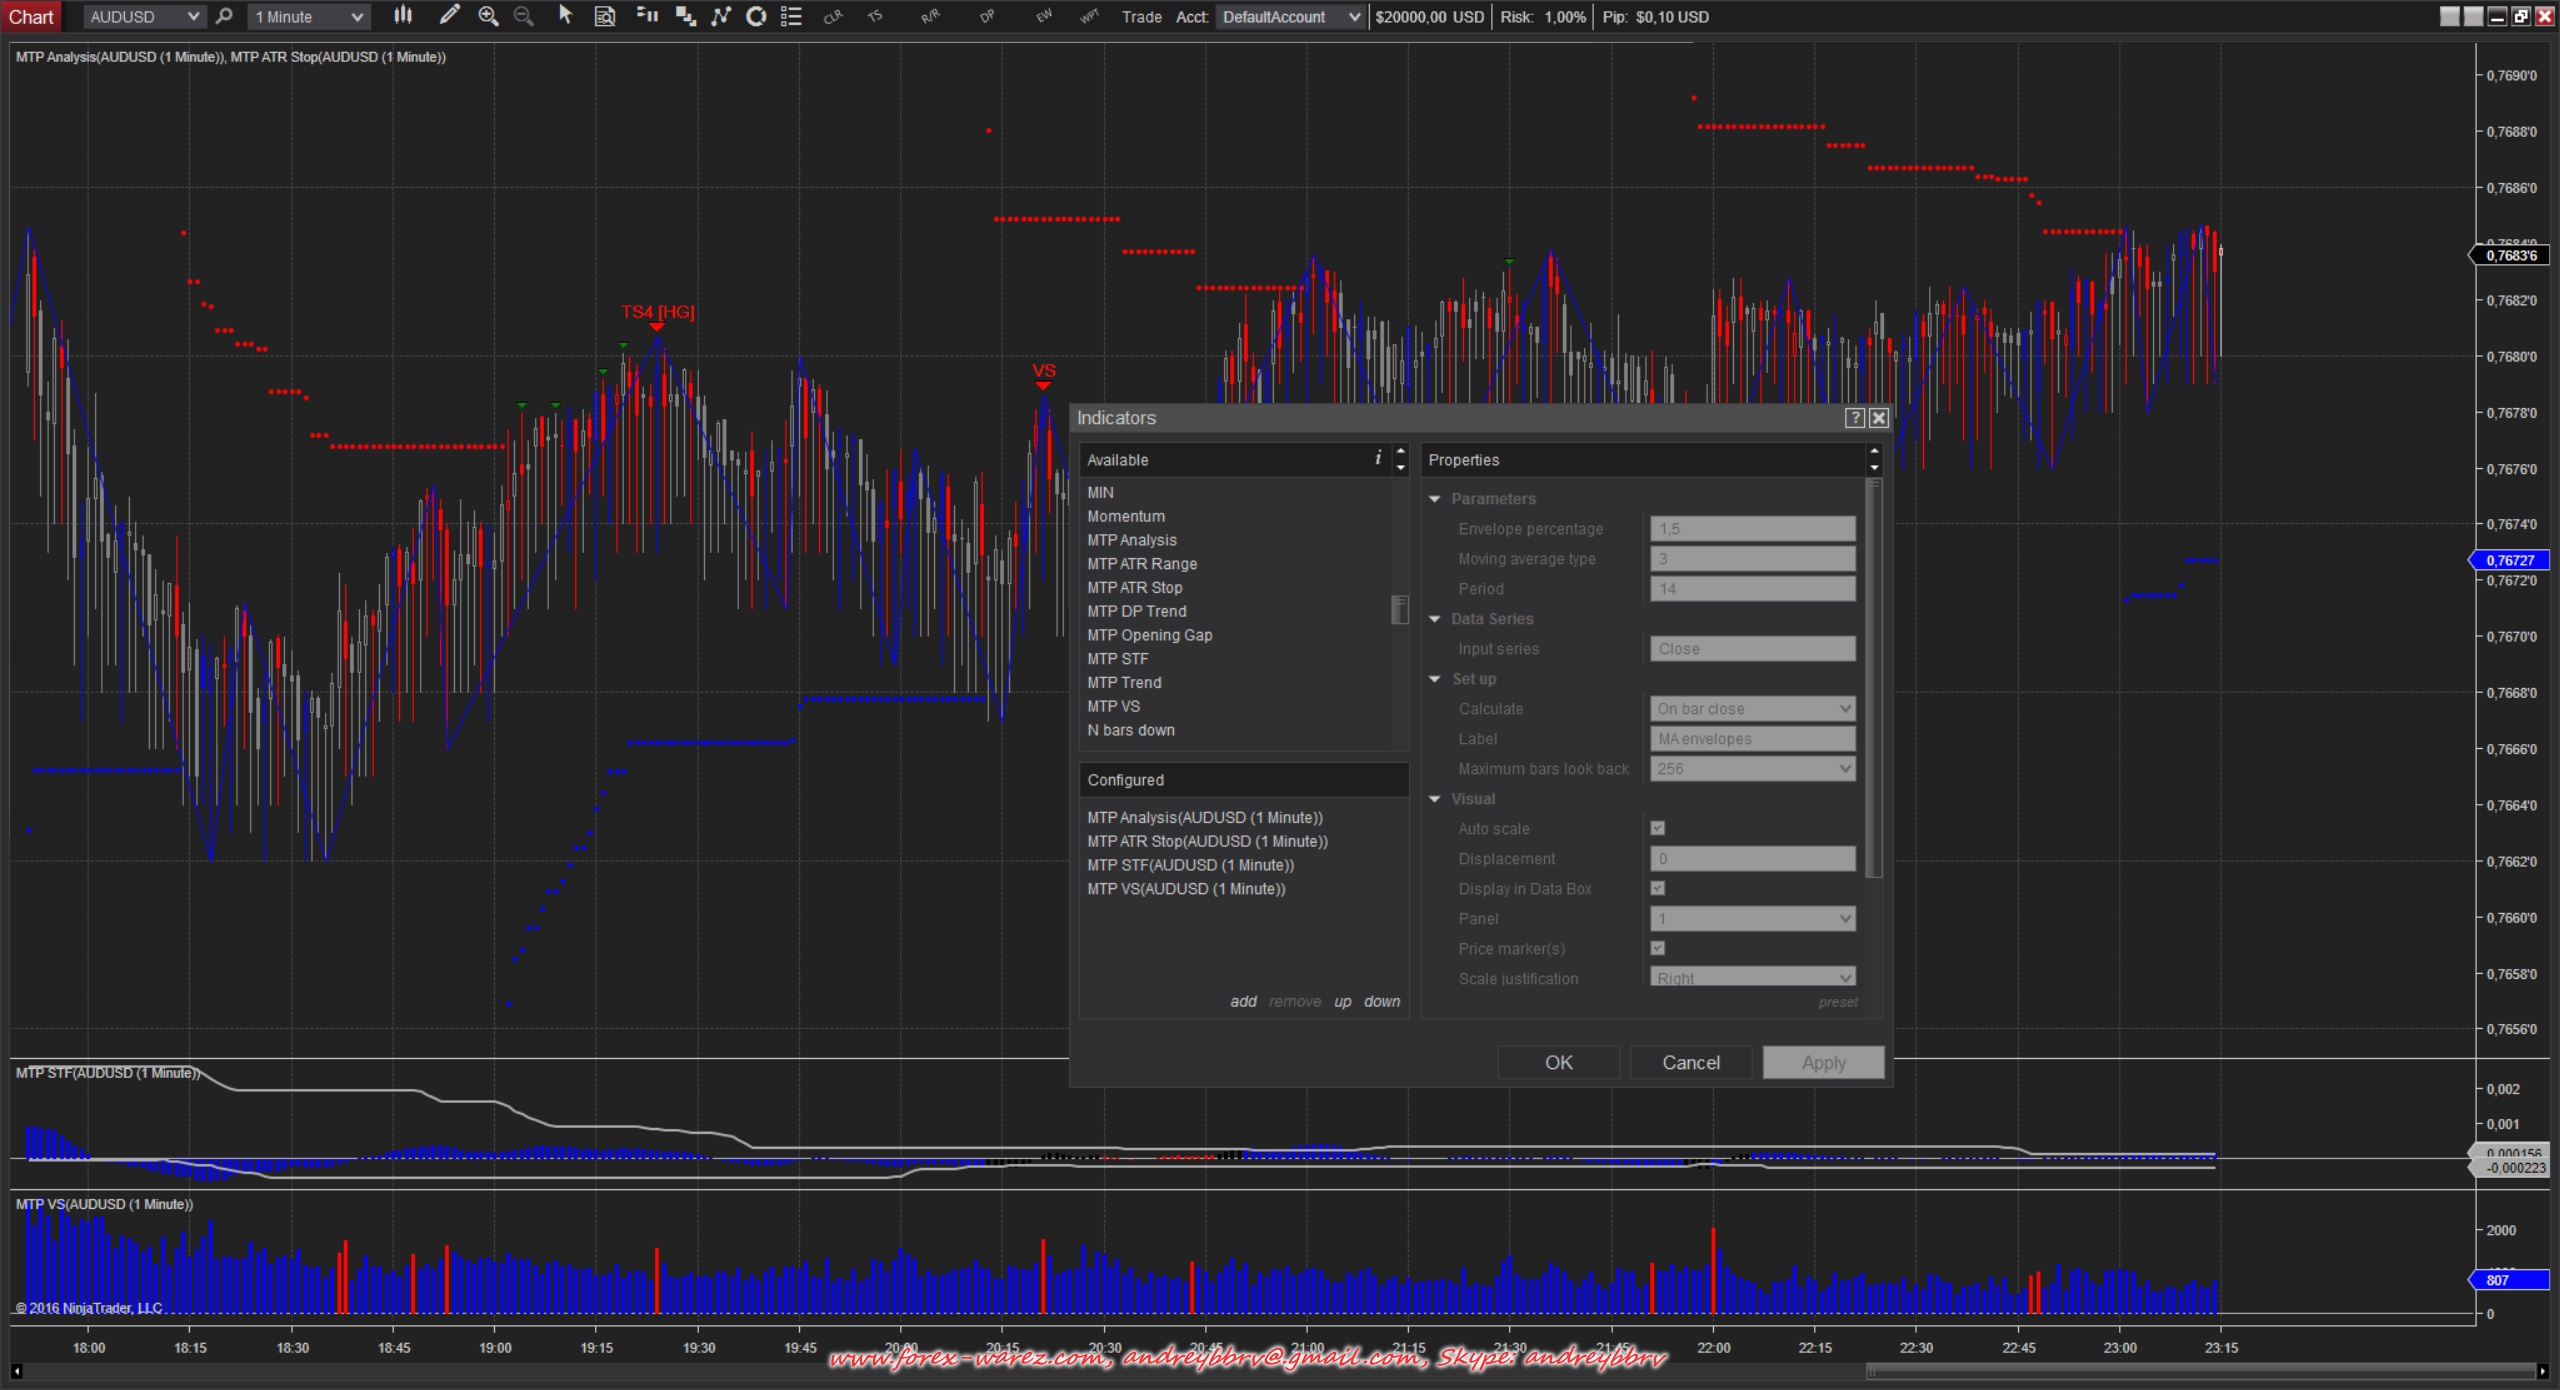2560x1390 pixels.
Task: Click the horizontal chart scrollbar at bottom
Action: (x=2200, y=1371)
